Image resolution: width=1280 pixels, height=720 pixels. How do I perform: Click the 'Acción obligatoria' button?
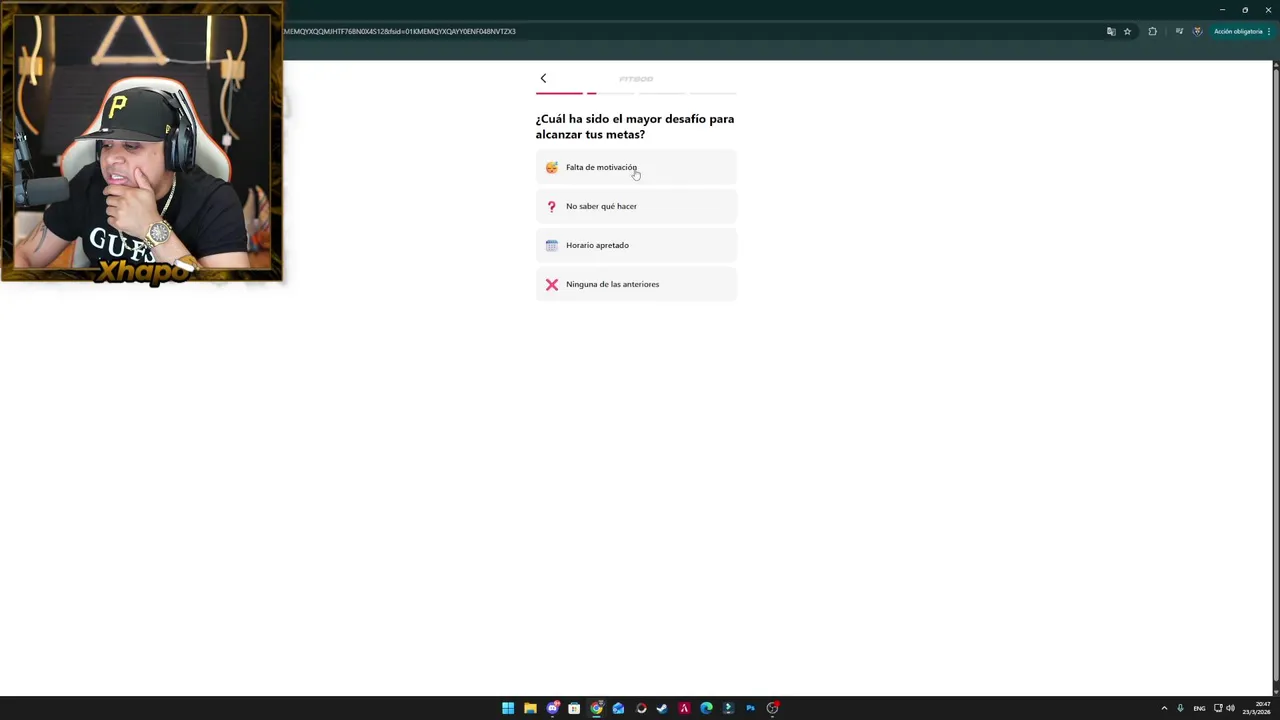pyautogui.click(x=1238, y=31)
